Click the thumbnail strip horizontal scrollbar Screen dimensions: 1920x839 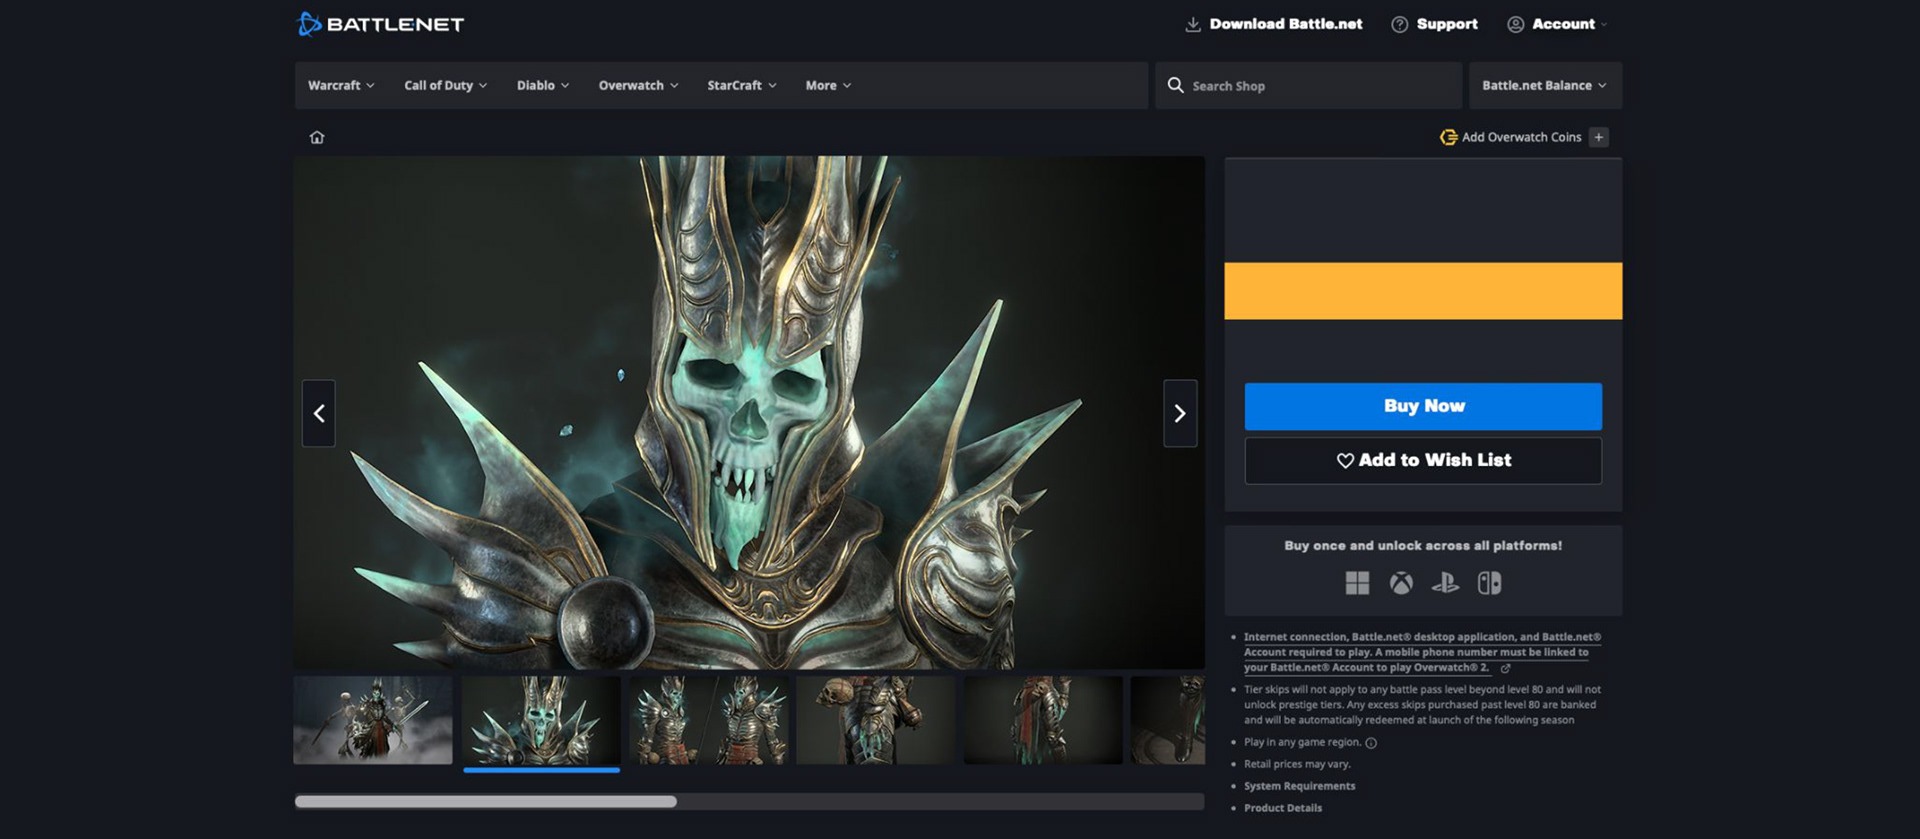486,801
